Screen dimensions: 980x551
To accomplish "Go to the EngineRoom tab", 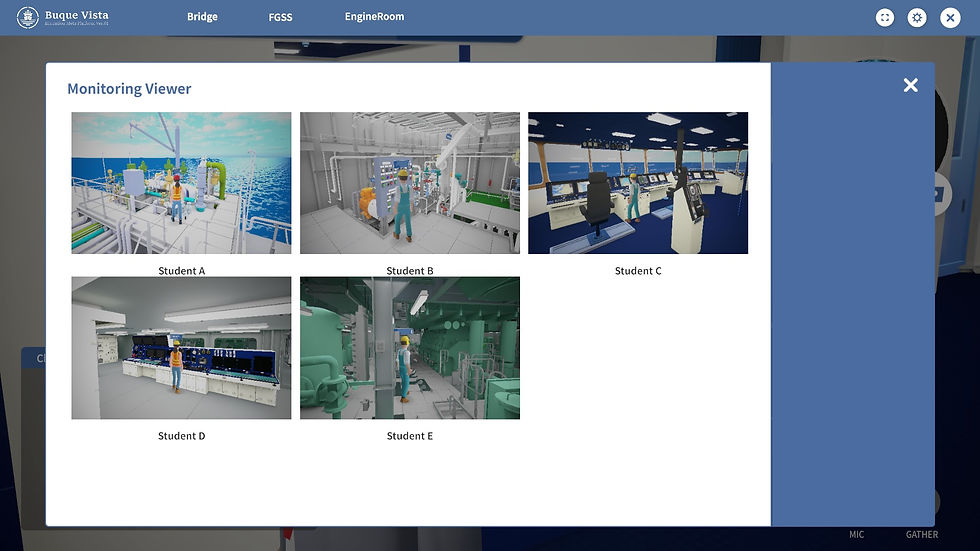I will coord(374,17).
